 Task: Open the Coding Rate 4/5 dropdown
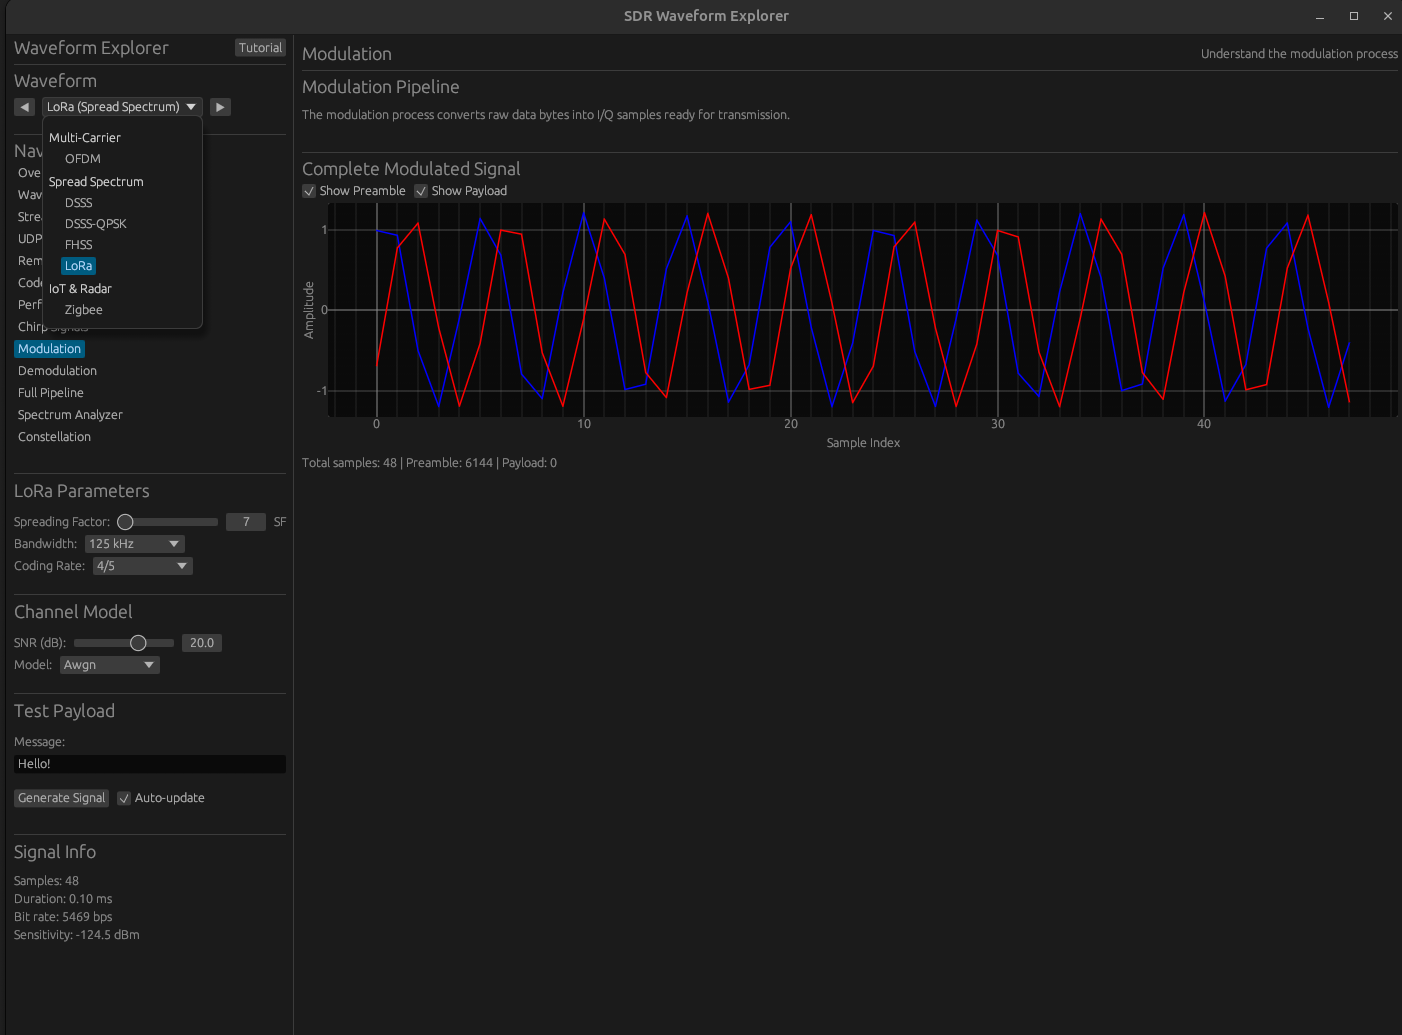click(x=141, y=565)
